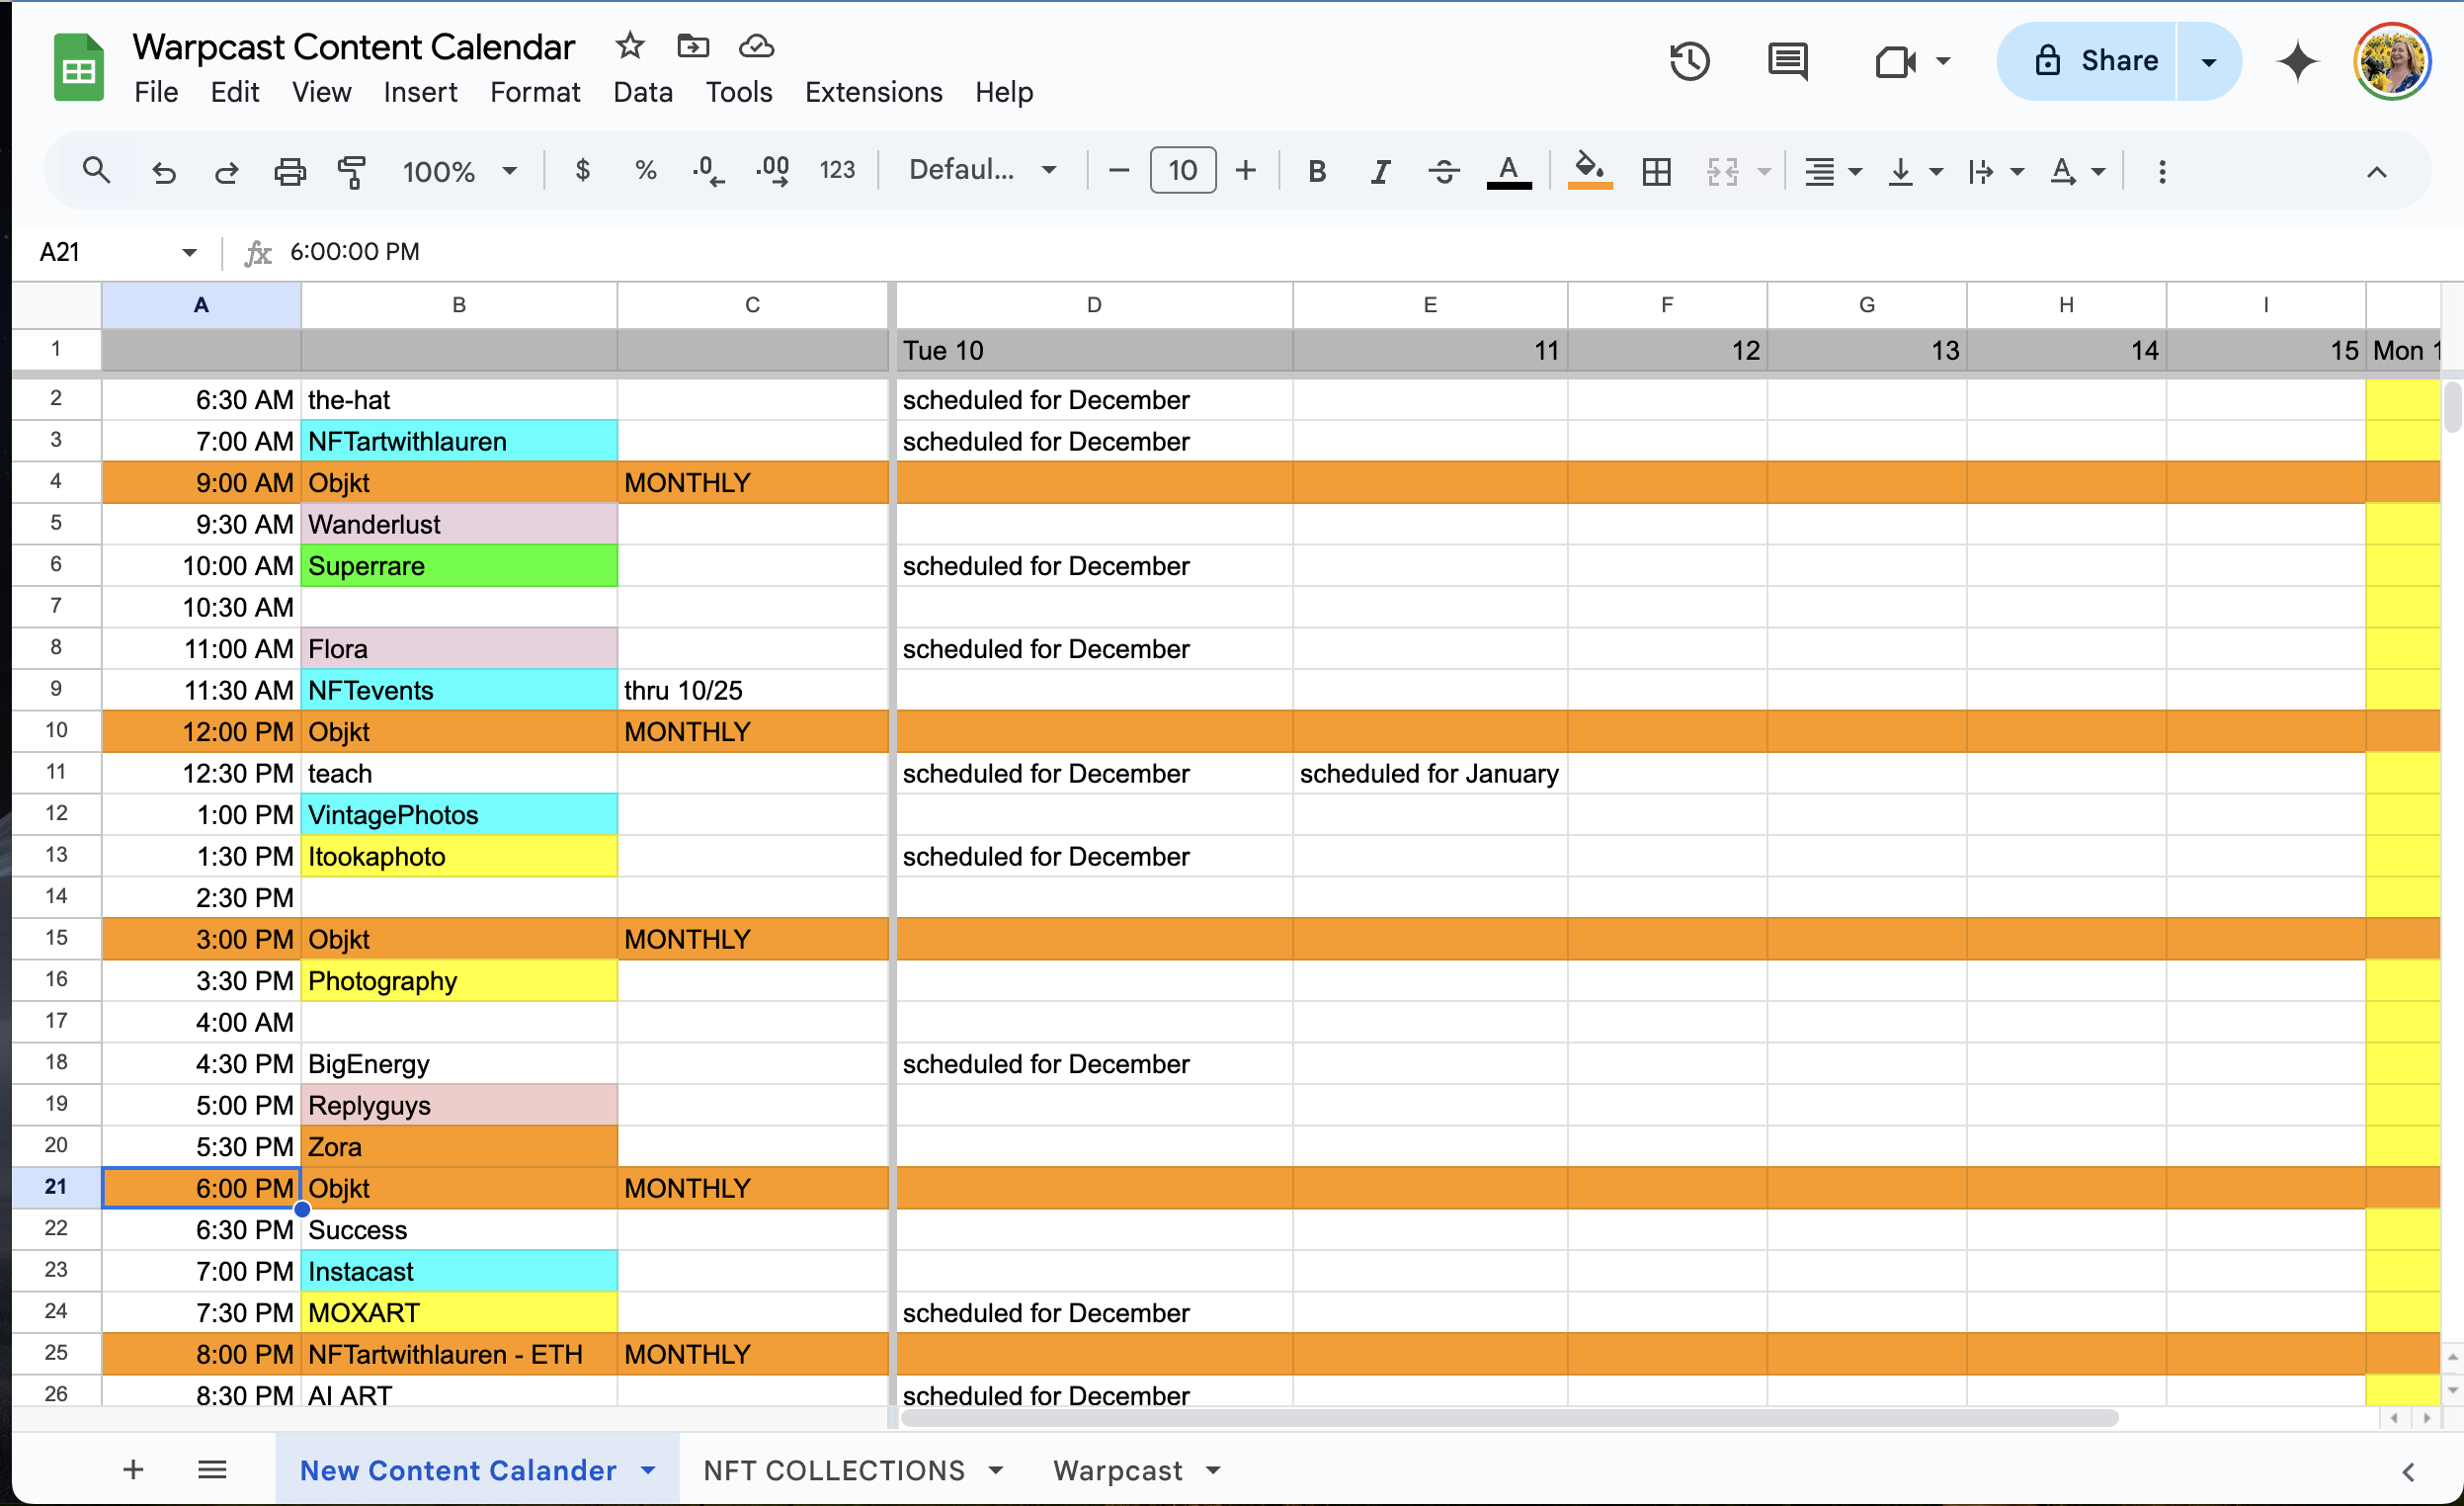Open the all sheets list icon
The height and width of the screenshot is (1506, 2464).
coord(212,1470)
